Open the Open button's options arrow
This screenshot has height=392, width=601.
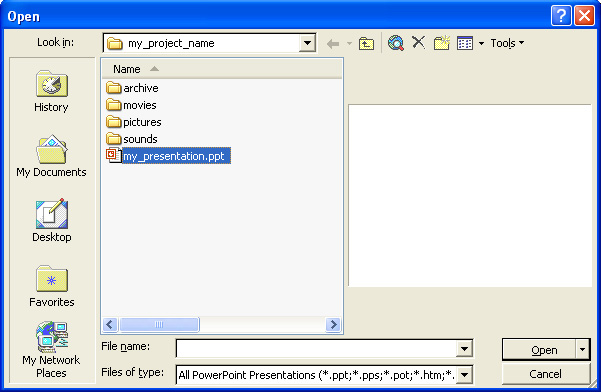click(583, 349)
